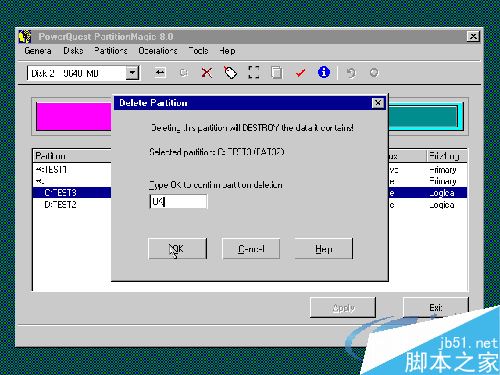Click Help button in Delete Partition dialog
The height and width of the screenshot is (375, 500).
point(324,249)
